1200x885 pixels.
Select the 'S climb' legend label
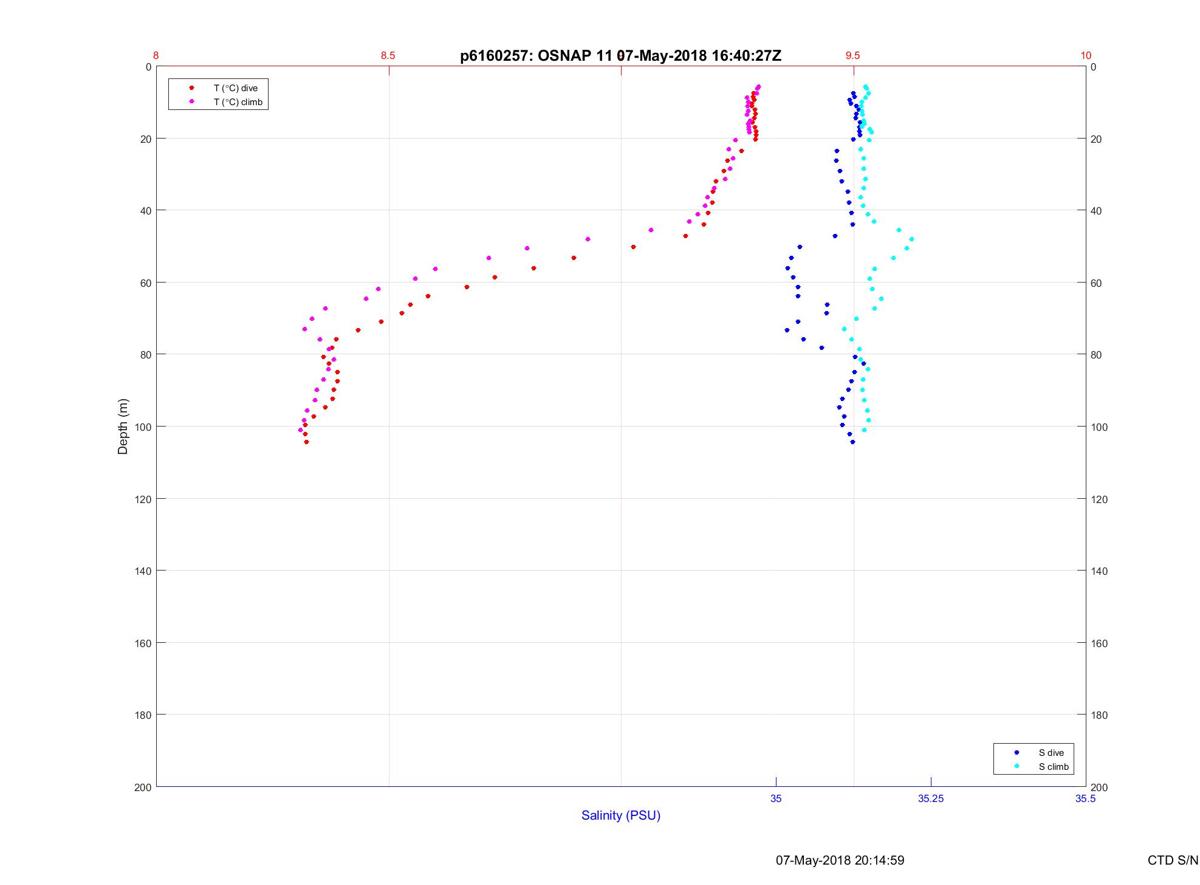tap(1054, 767)
